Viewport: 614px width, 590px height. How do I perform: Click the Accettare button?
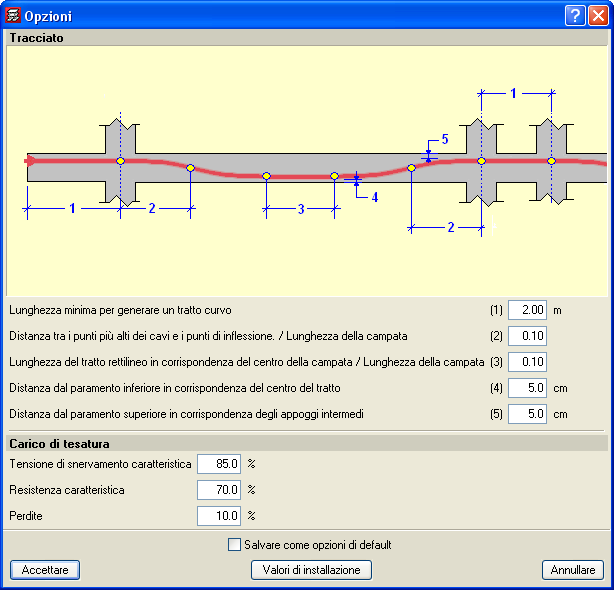click(x=45, y=570)
